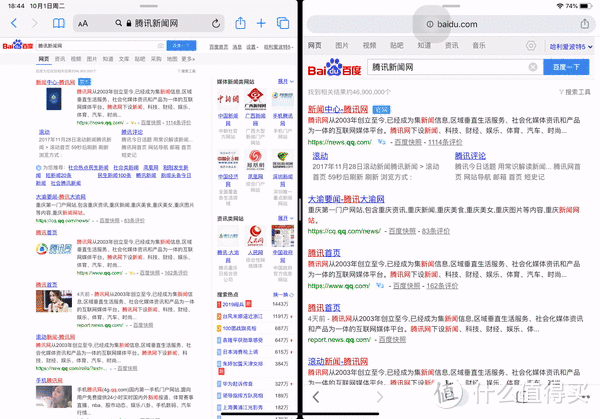The image size is (600, 419).
Task: Click the Baidu logo in right window
Action: point(335,67)
